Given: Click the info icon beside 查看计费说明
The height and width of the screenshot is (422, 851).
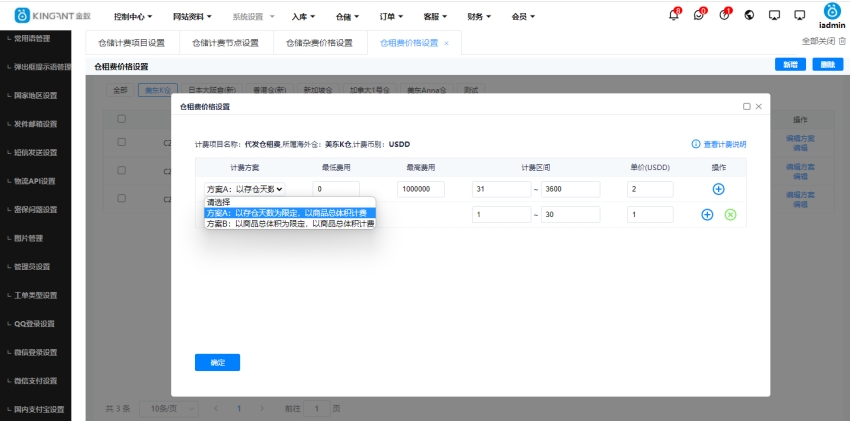Looking at the screenshot, I should pyautogui.click(x=696, y=144).
